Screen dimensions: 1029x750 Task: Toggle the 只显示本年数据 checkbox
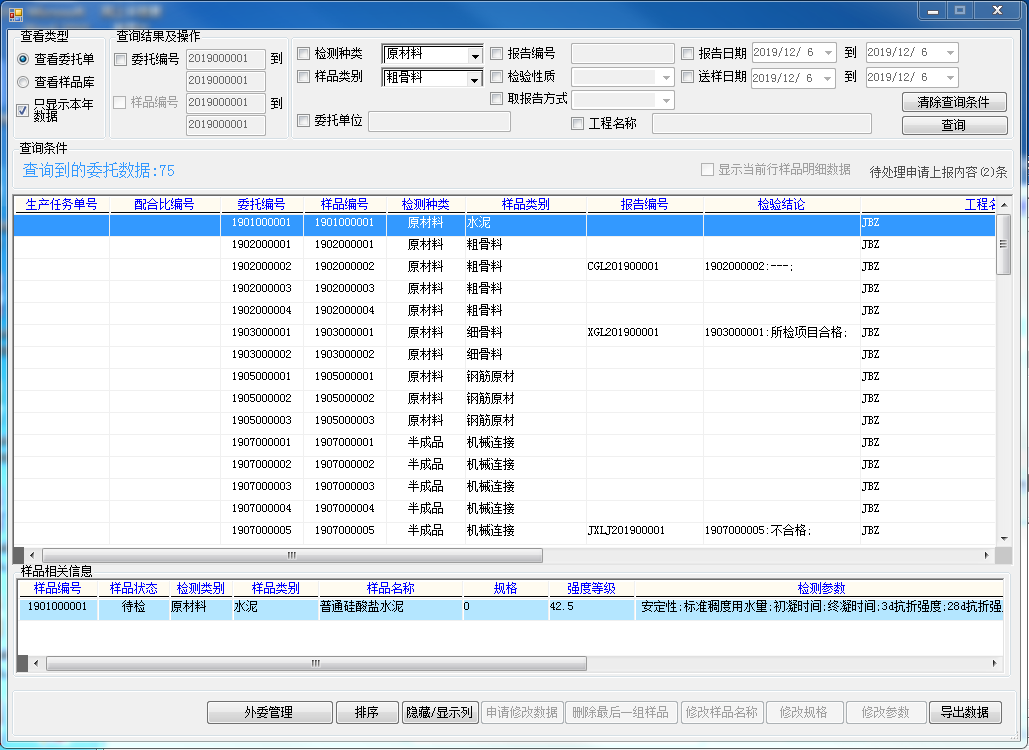tap(23, 110)
